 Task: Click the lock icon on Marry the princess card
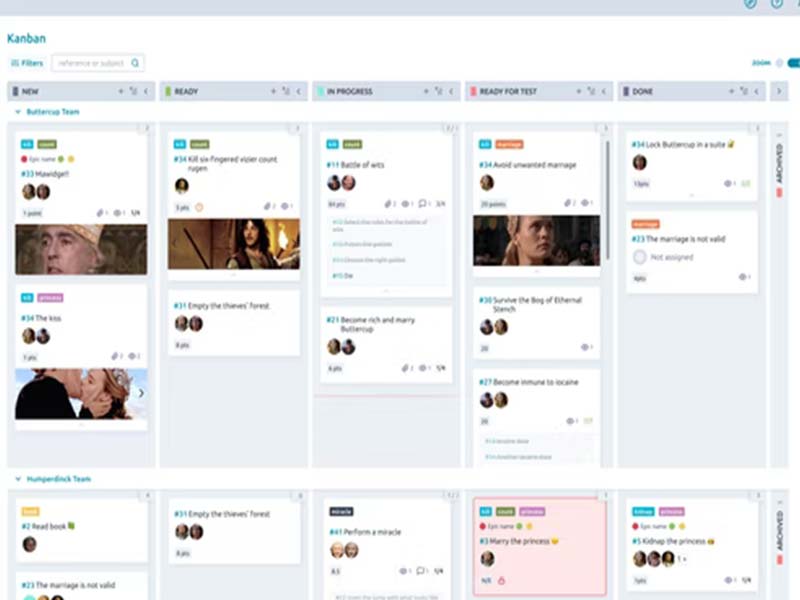click(x=501, y=580)
